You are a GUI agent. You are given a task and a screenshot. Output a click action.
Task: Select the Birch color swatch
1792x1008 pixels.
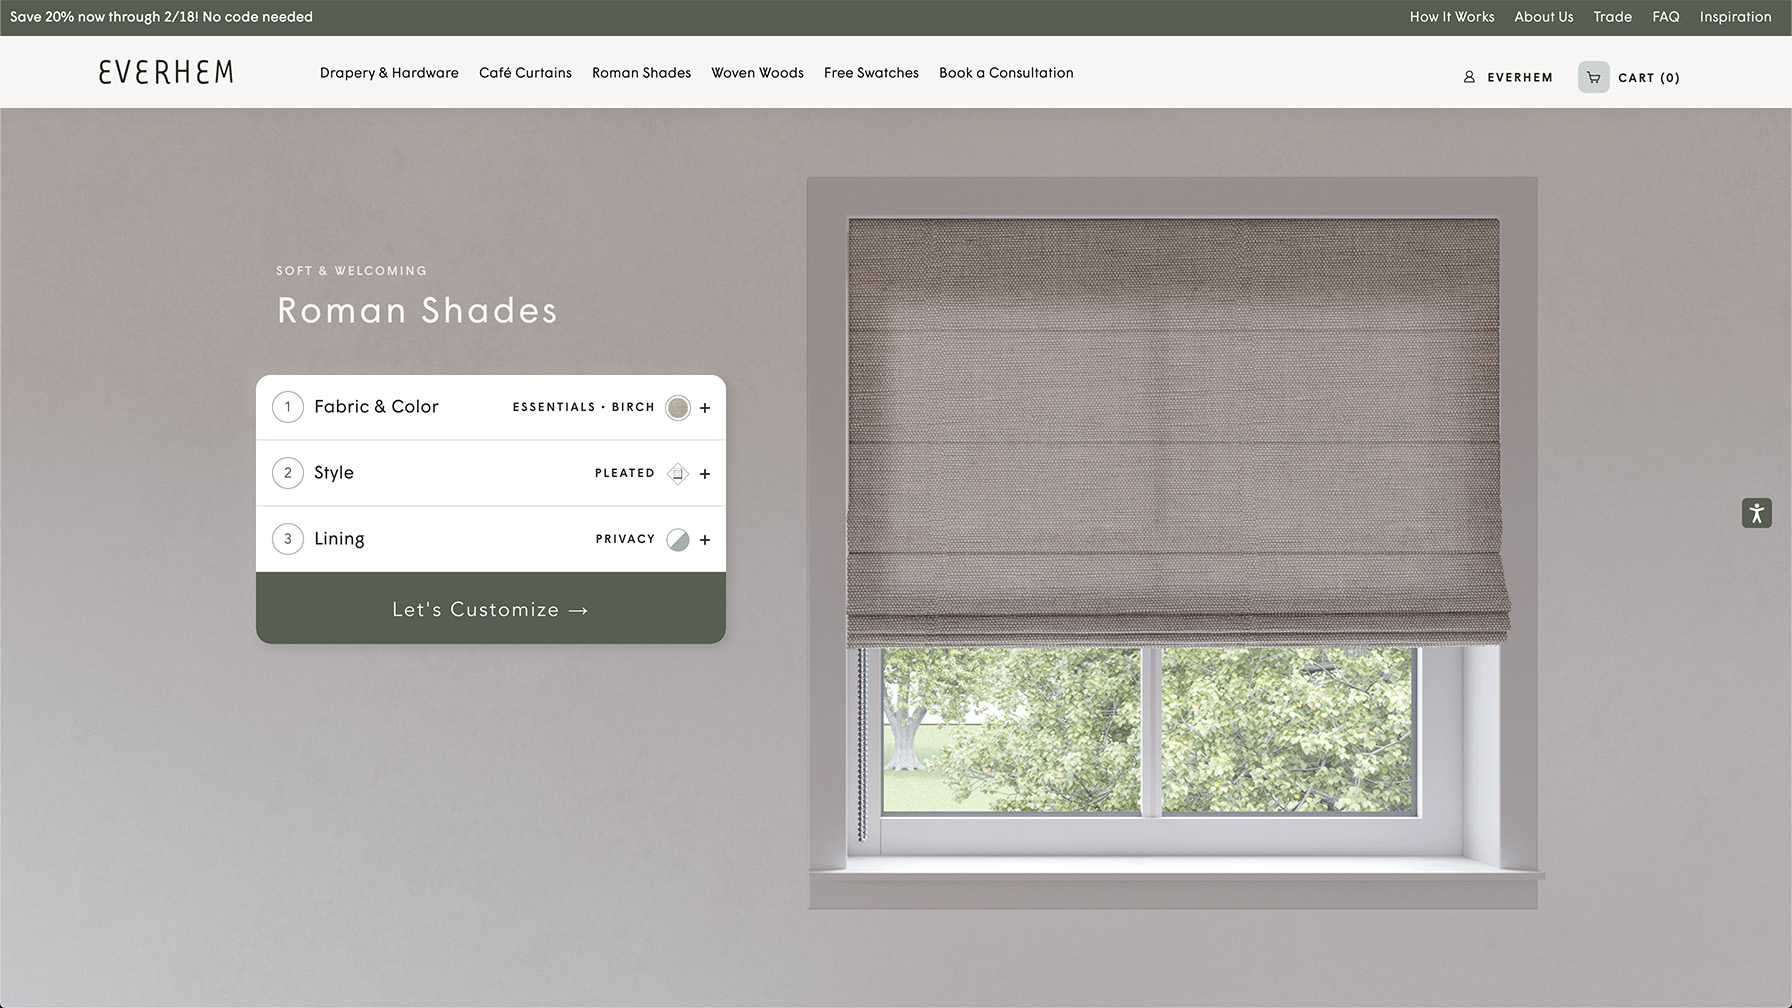[x=678, y=407]
